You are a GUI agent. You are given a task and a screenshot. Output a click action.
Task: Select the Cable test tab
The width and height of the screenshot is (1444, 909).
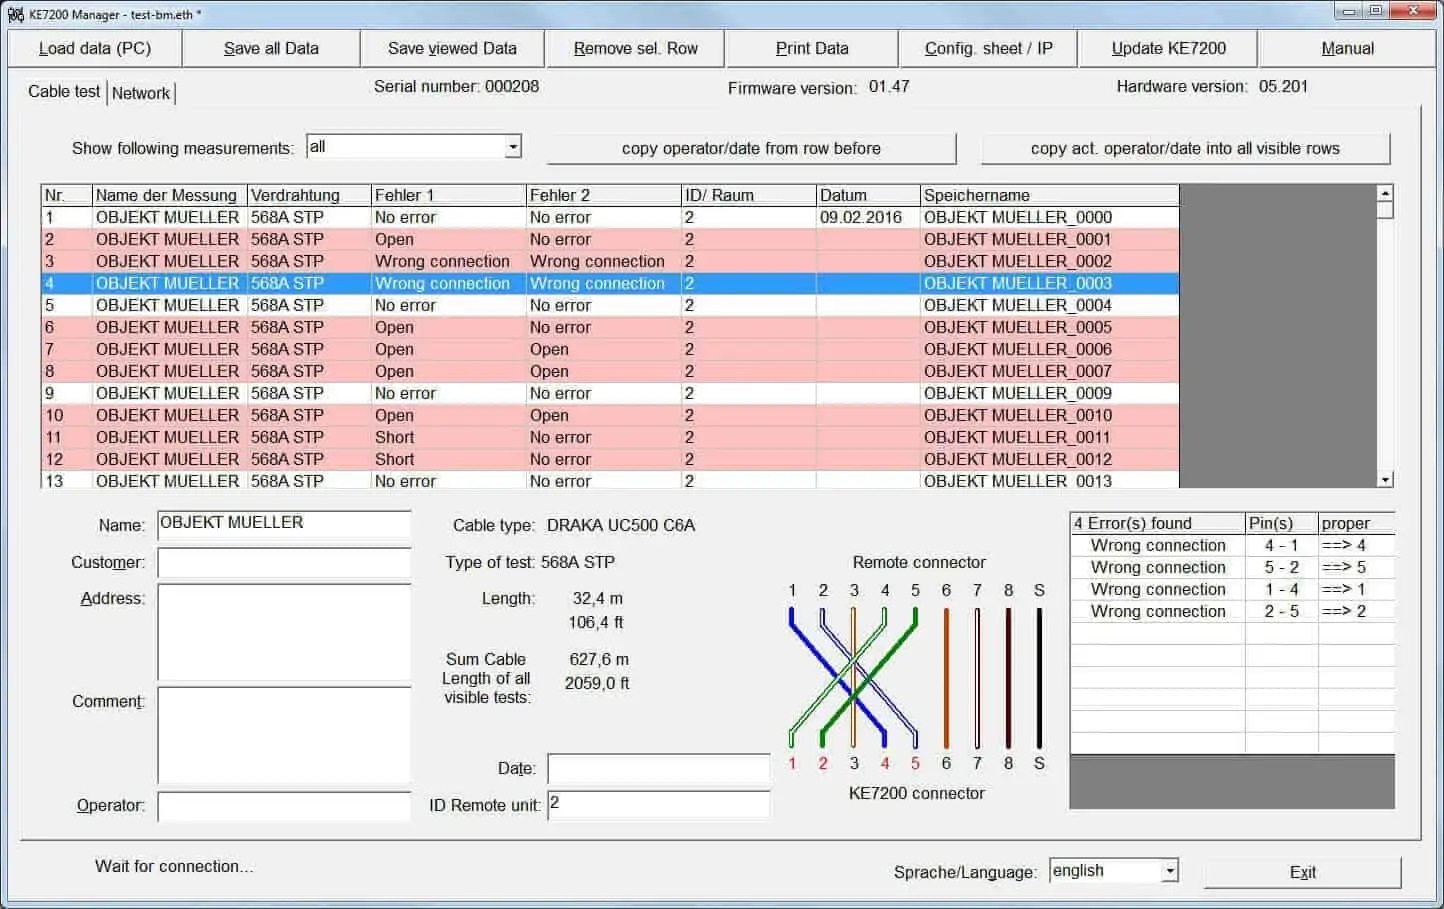pyautogui.click(x=64, y=91)
